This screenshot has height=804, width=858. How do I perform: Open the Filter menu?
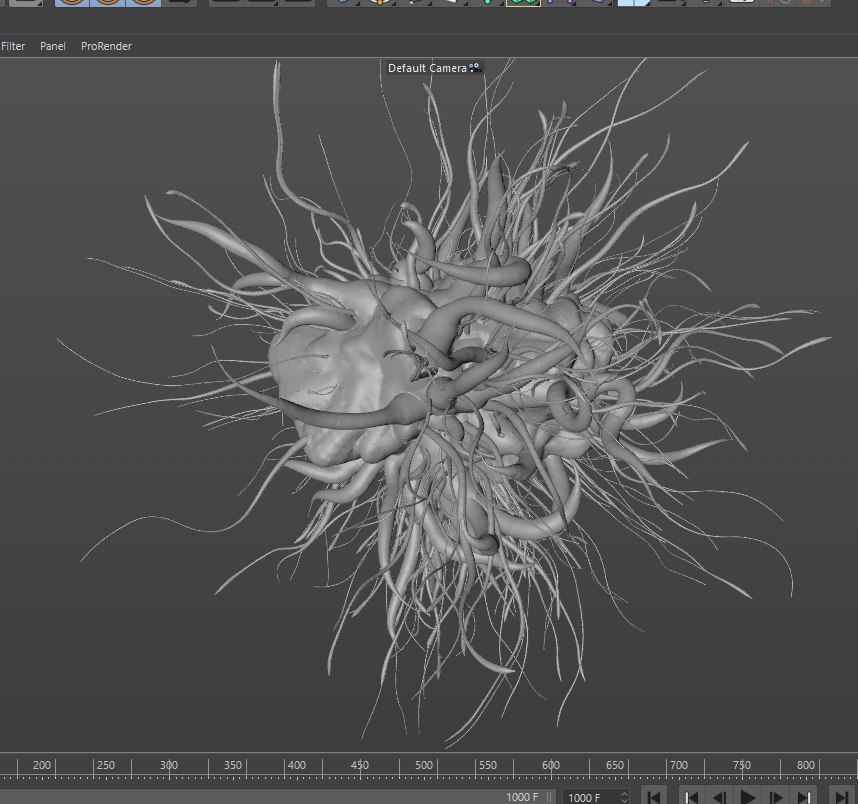(x=13, y=46)
